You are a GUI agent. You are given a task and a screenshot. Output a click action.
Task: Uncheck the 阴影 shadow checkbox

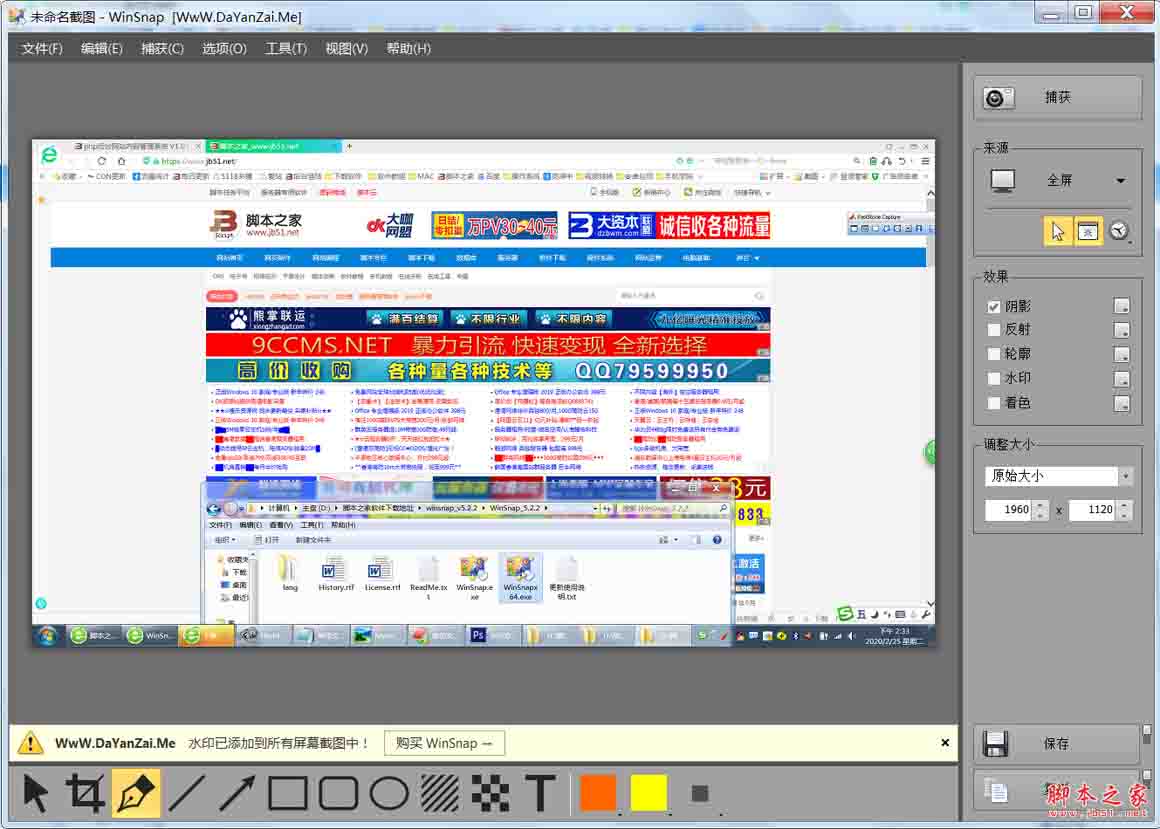pyautogui.click(x=994, y=306)
